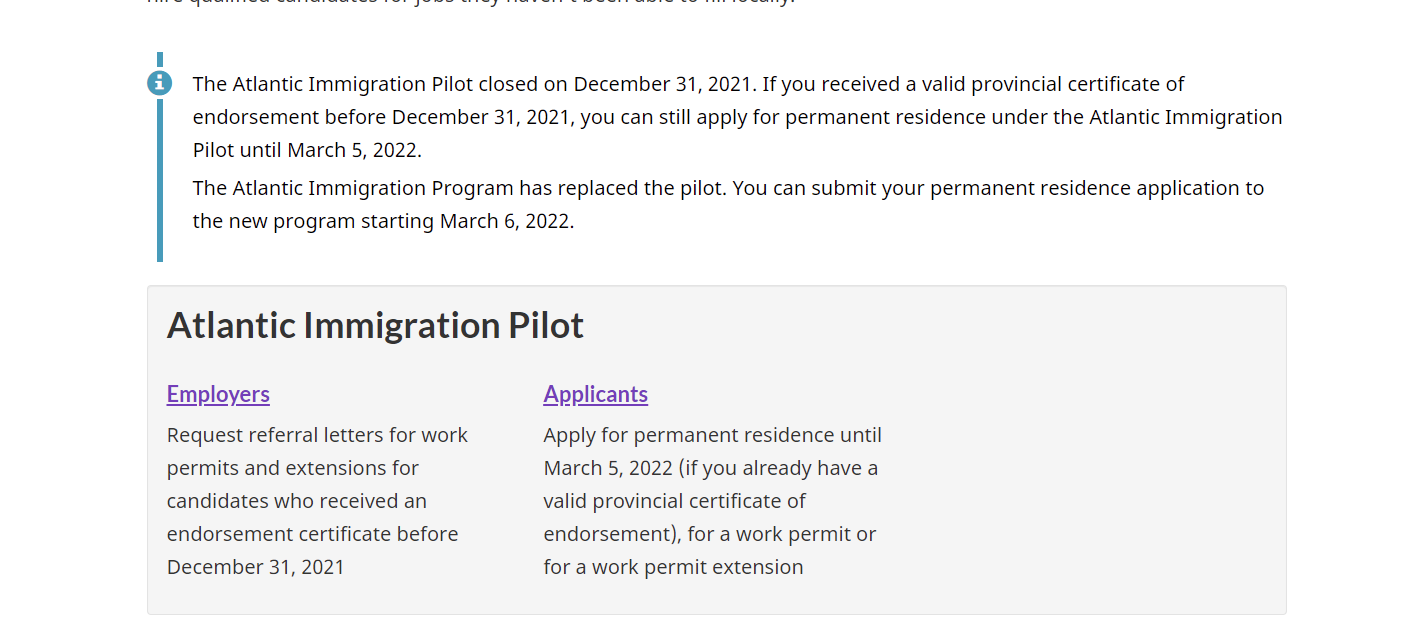The height and width of the screenshot is (637, 1412).
Task: Click the Atlantic Immigration Pilot heading
Action: coord(375,325)
